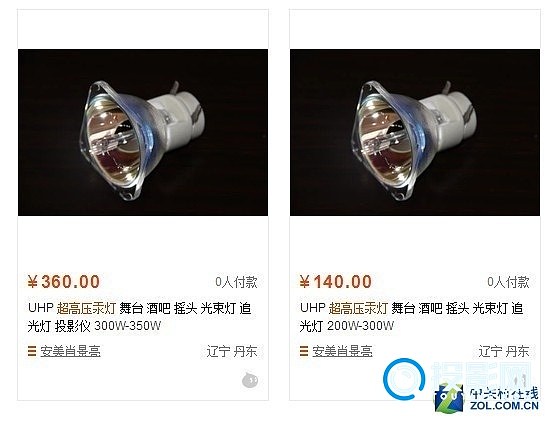Image resolution: width=553 pixels, height=423 pixels.
Task: Click the gray Wangwang chat icon
Action: coord(250,380)
